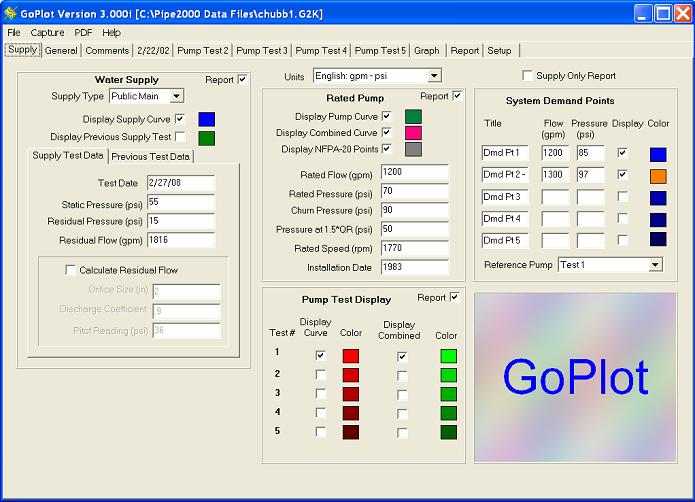Open the Capture menu

coord(47,33)
